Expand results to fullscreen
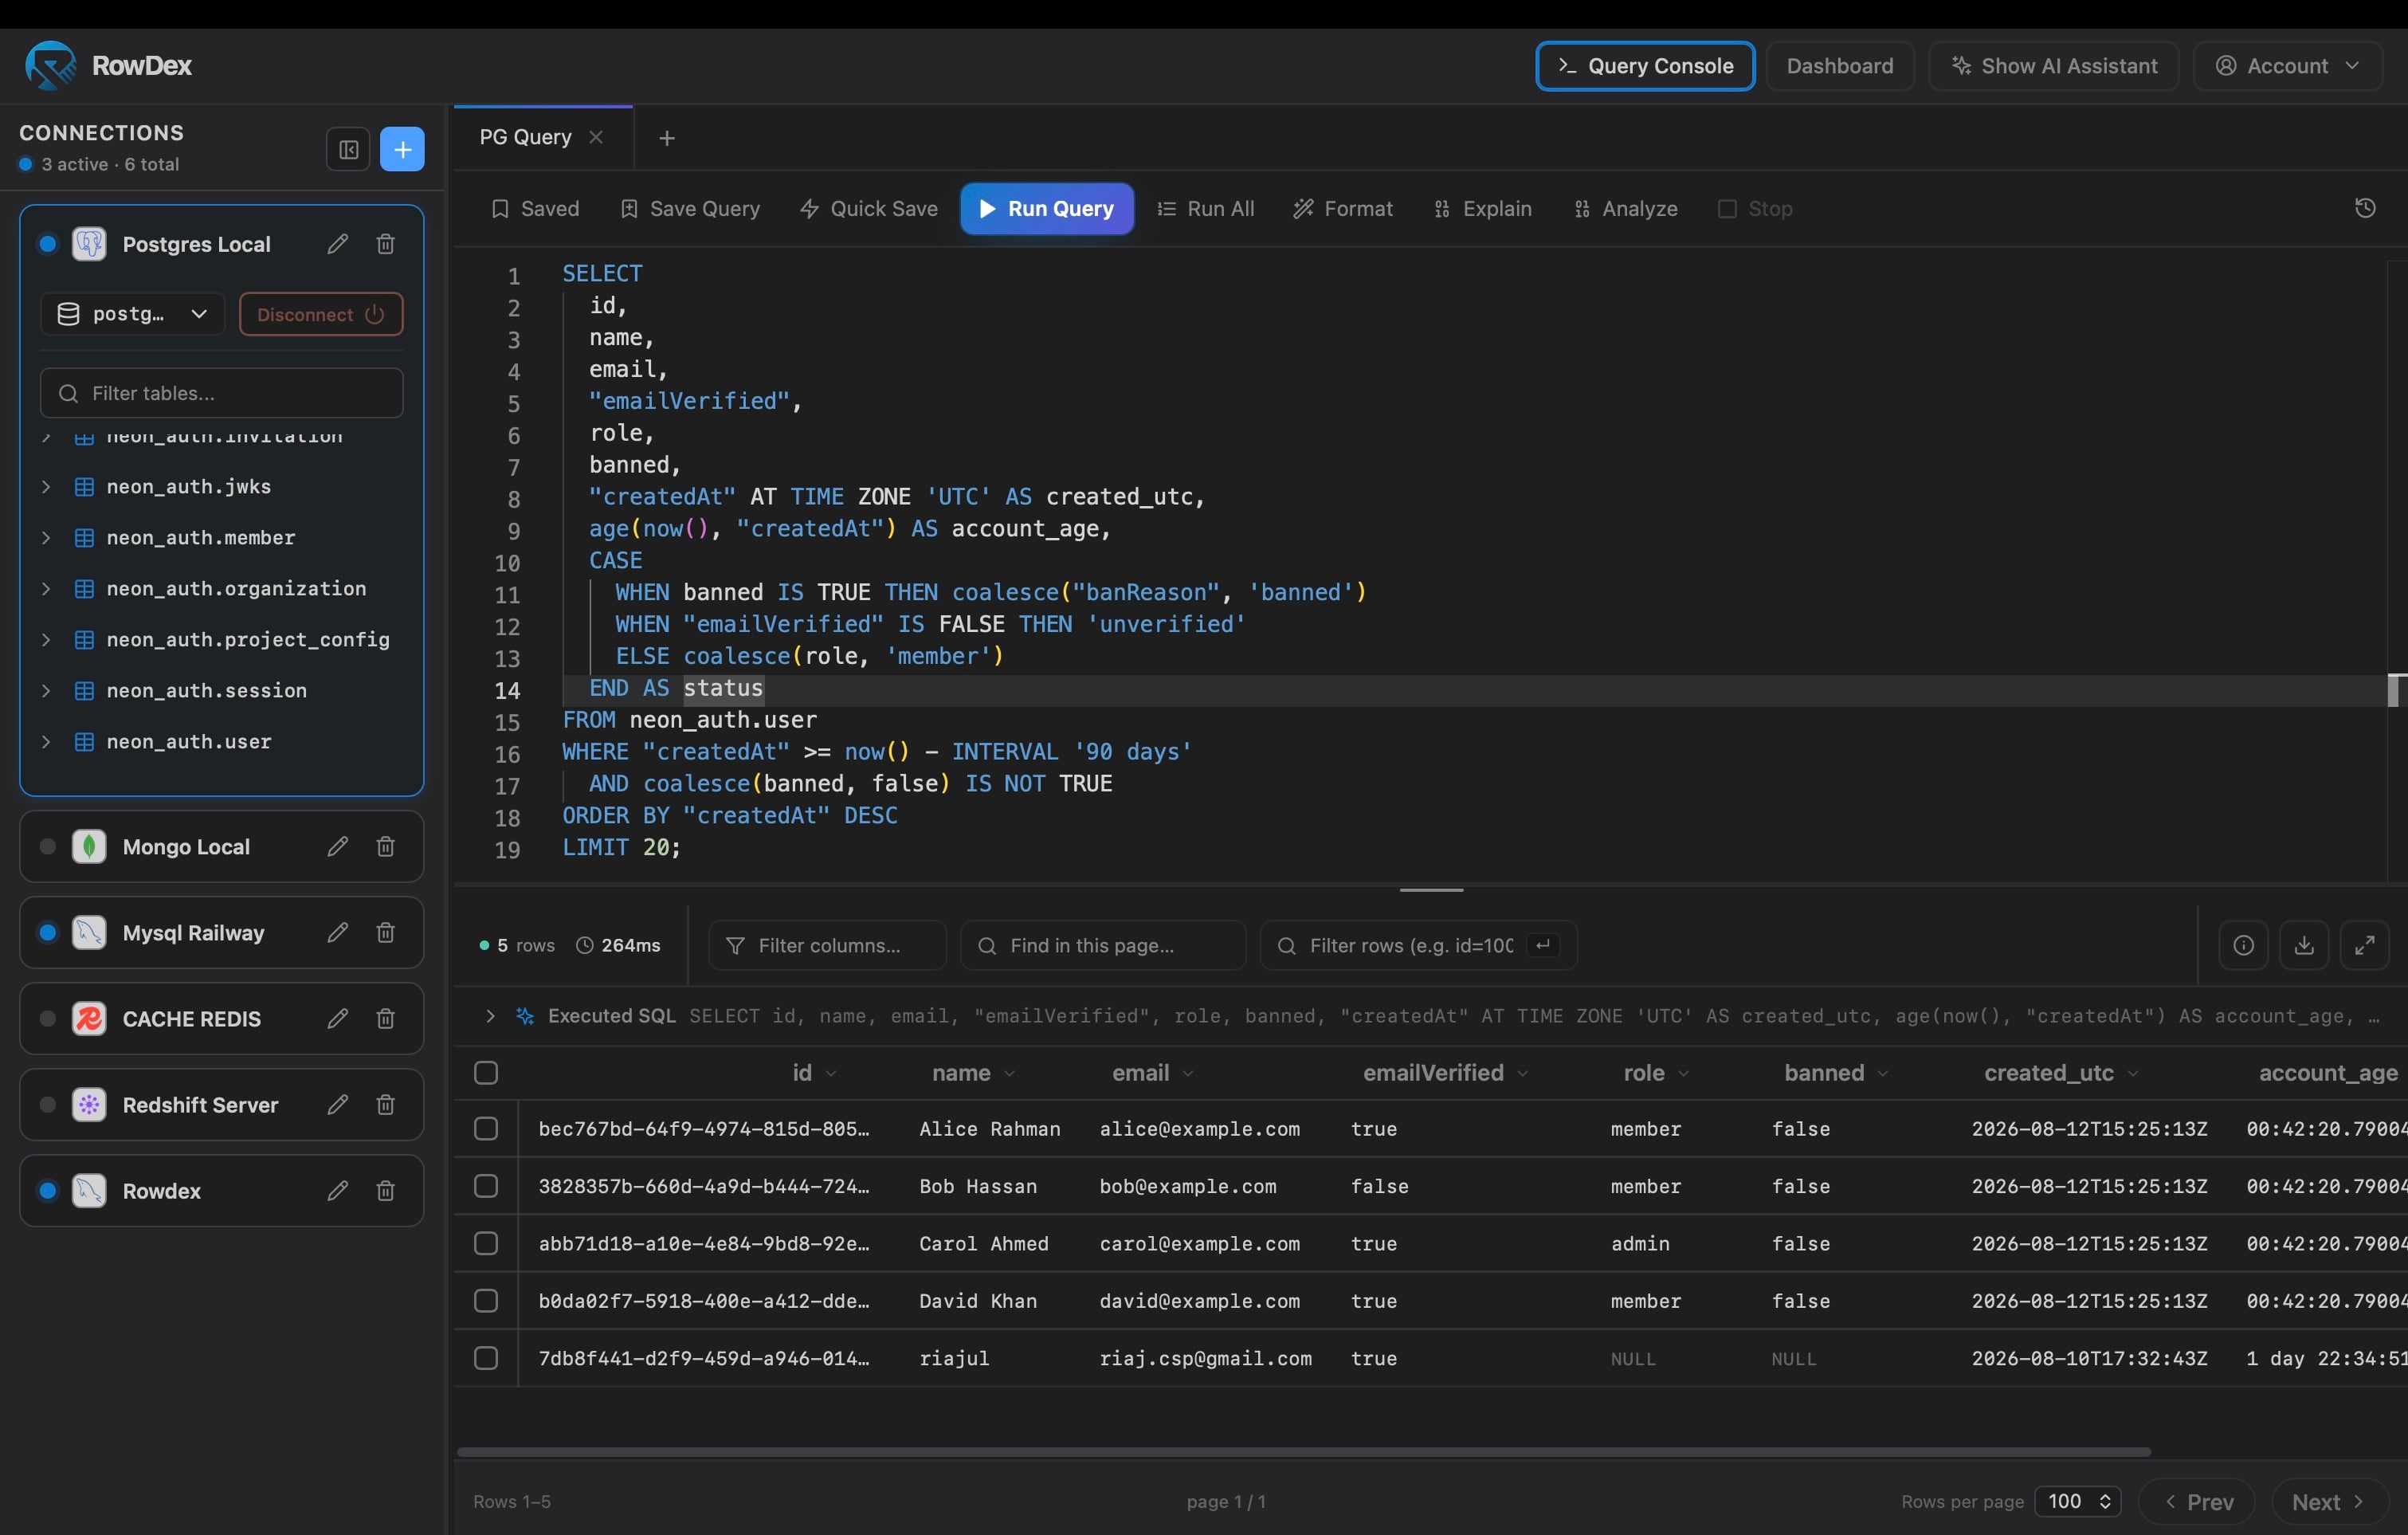 (2365, 946)
